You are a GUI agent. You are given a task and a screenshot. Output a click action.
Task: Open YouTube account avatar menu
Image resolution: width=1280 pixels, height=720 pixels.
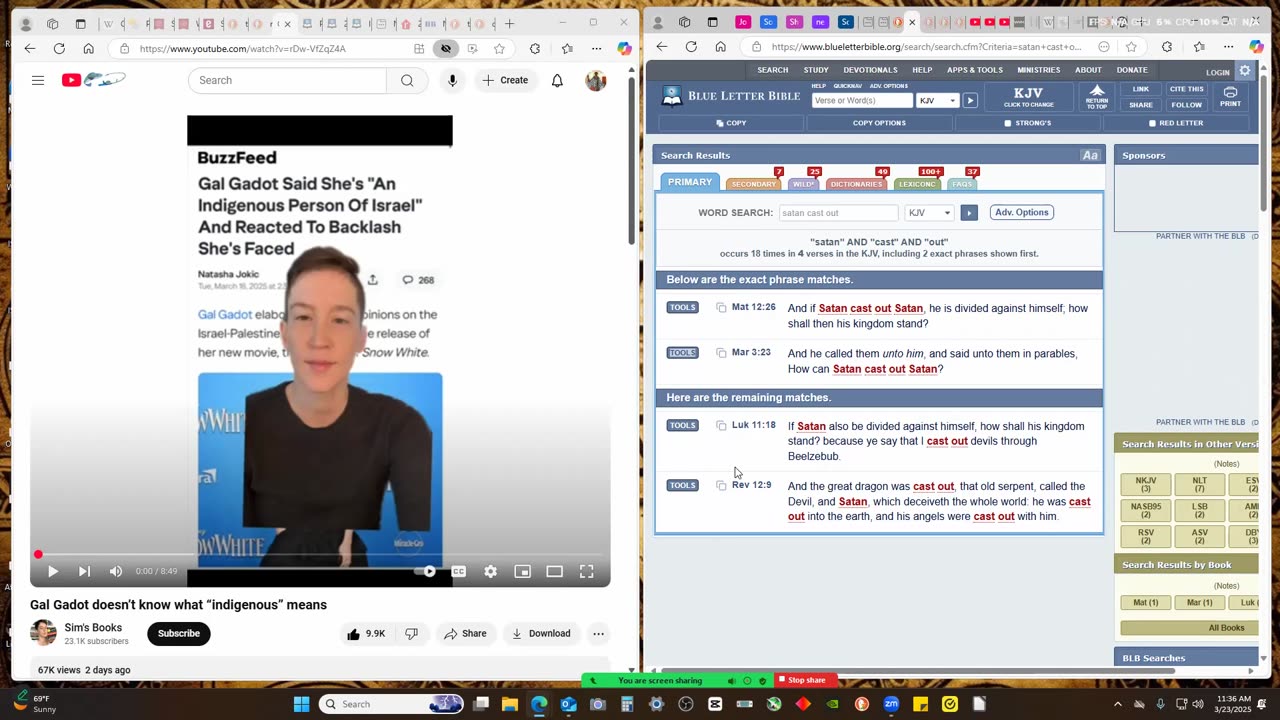(x=596, y=80)
